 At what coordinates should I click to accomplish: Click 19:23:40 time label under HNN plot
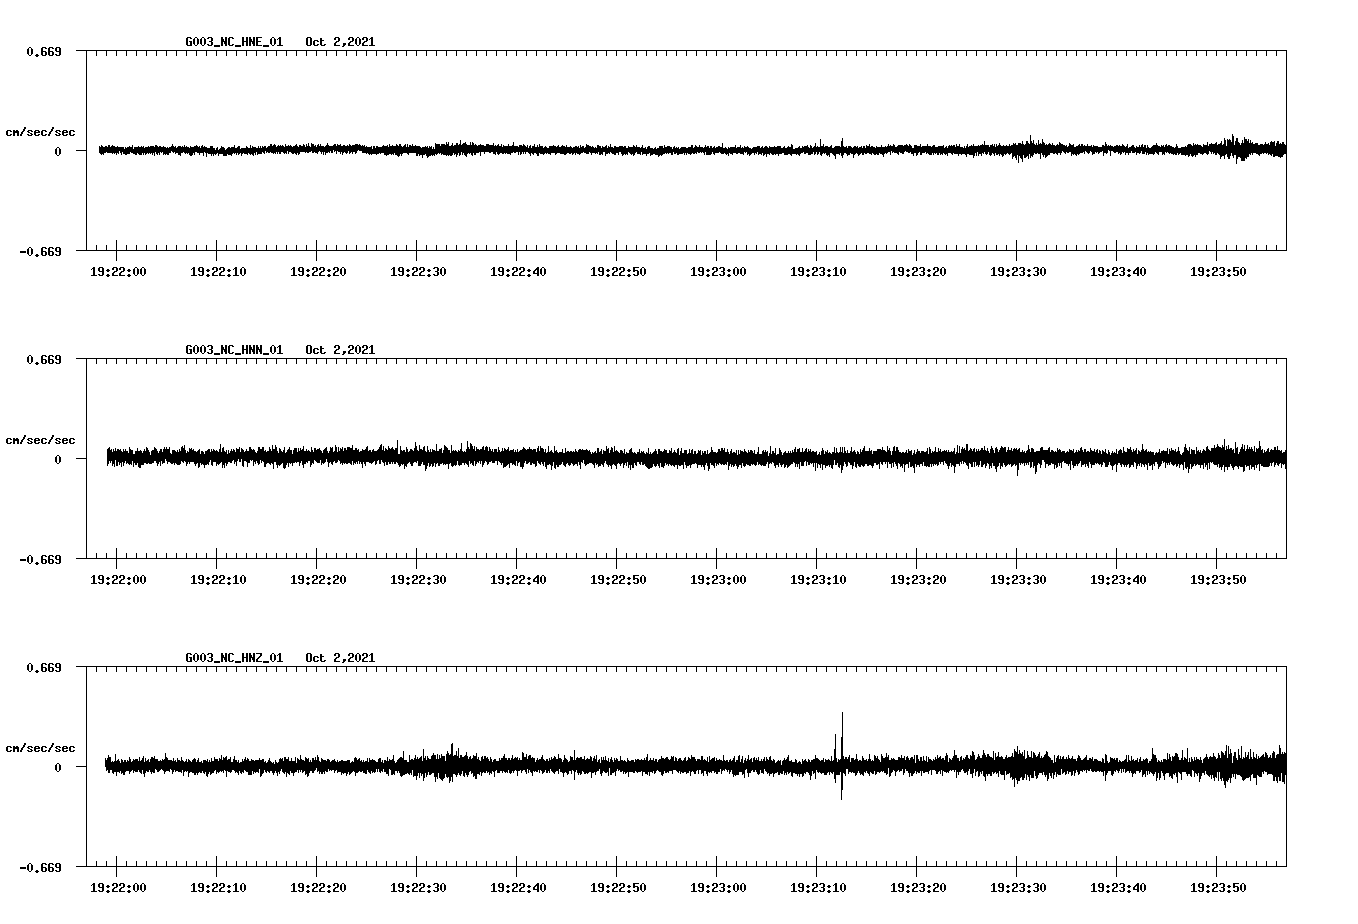(x=1118, y=579)
